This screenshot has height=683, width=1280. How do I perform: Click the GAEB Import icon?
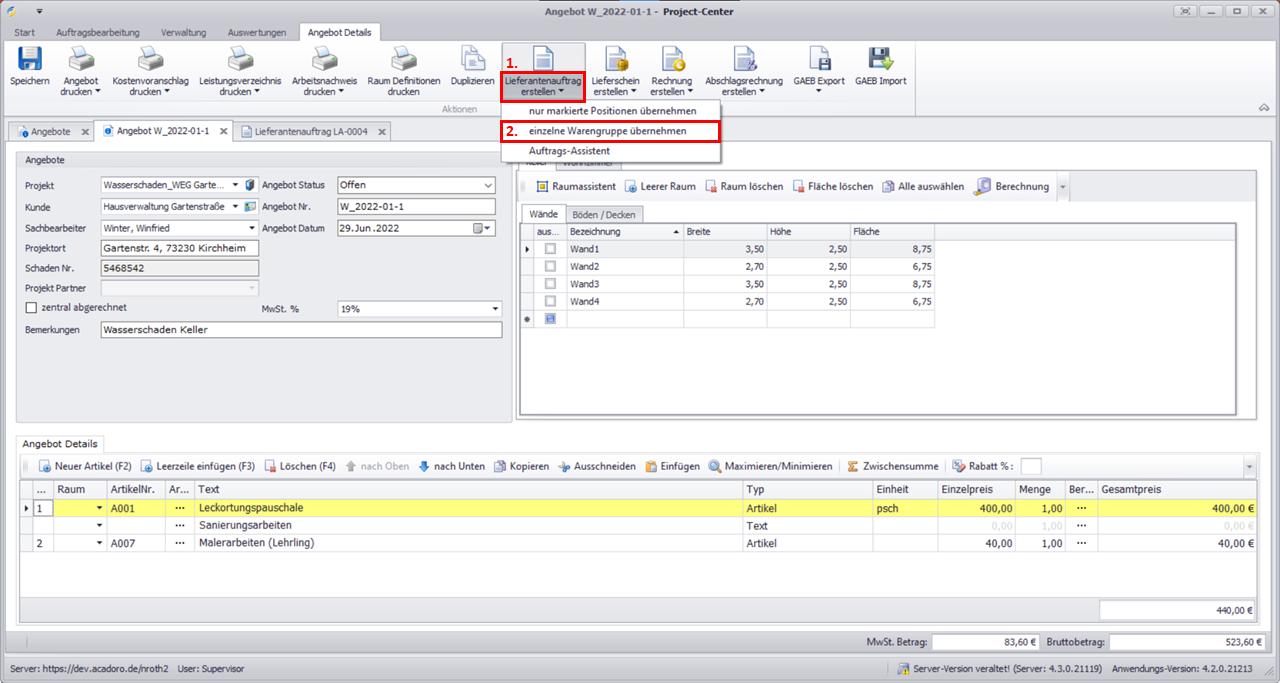[x=880, y=61]
